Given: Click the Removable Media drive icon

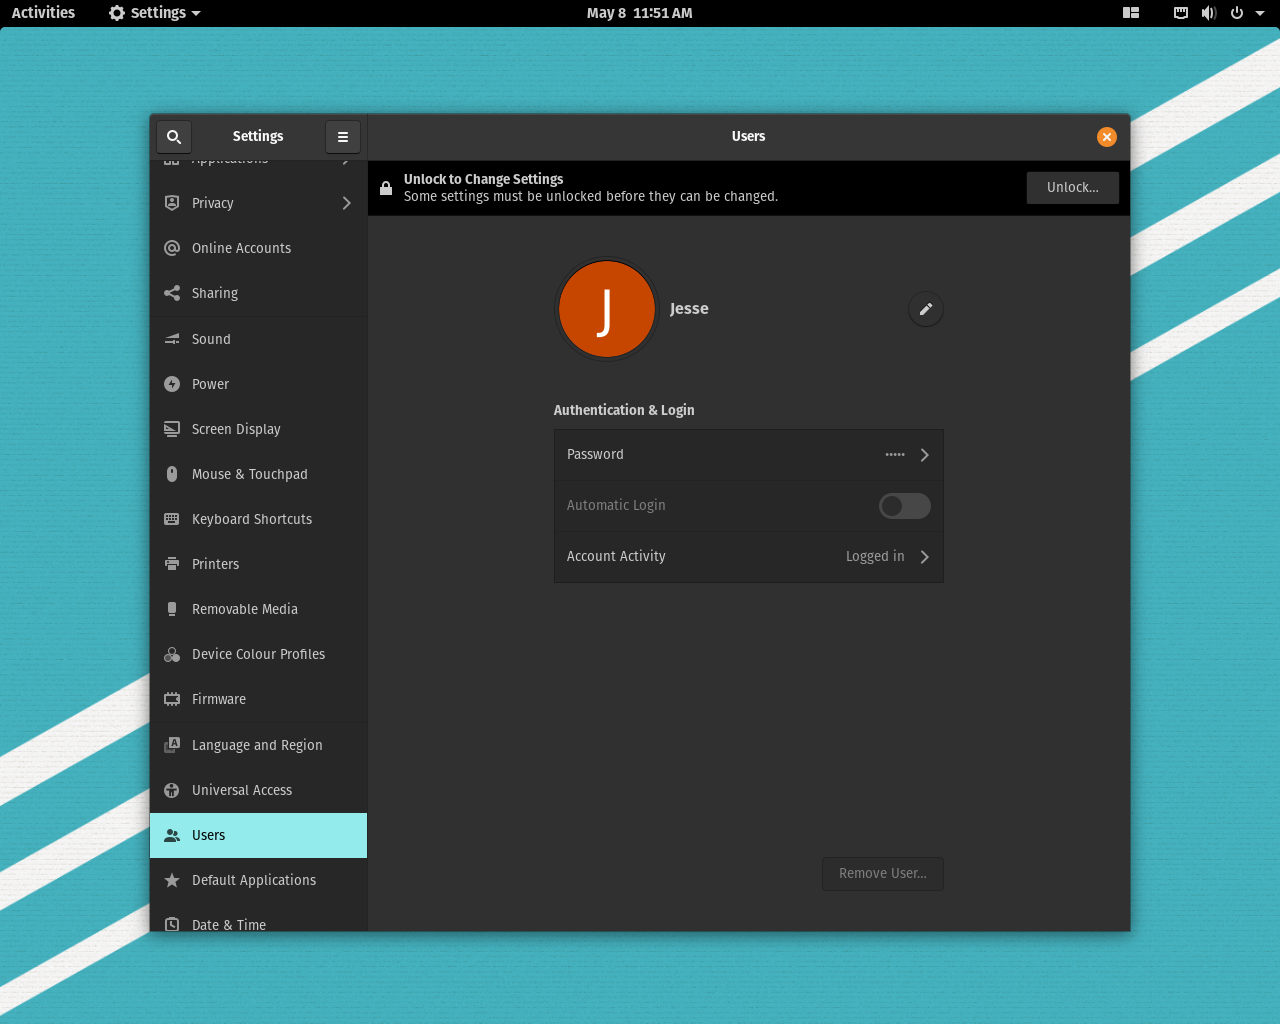Looking at the screenshot, I should pos(172,609).
